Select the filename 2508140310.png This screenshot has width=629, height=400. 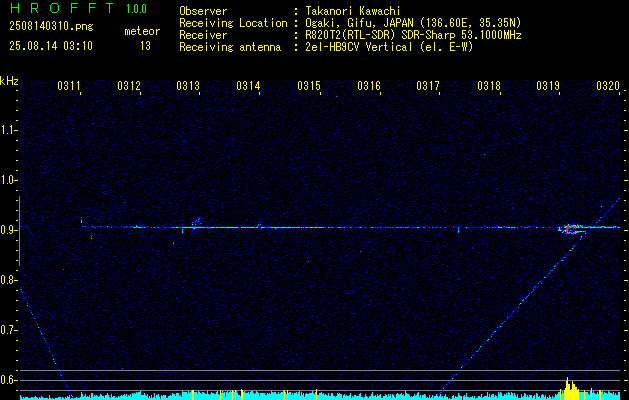pos(51,26)
